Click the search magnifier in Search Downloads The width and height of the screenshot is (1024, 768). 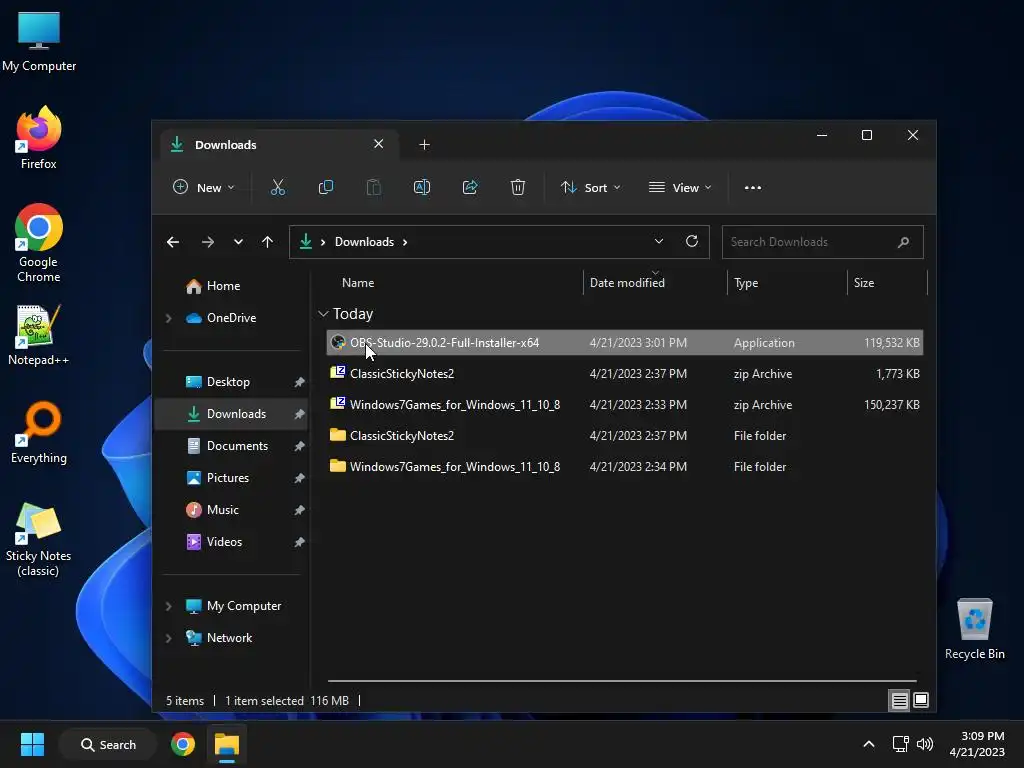click(x=903, y=242)
